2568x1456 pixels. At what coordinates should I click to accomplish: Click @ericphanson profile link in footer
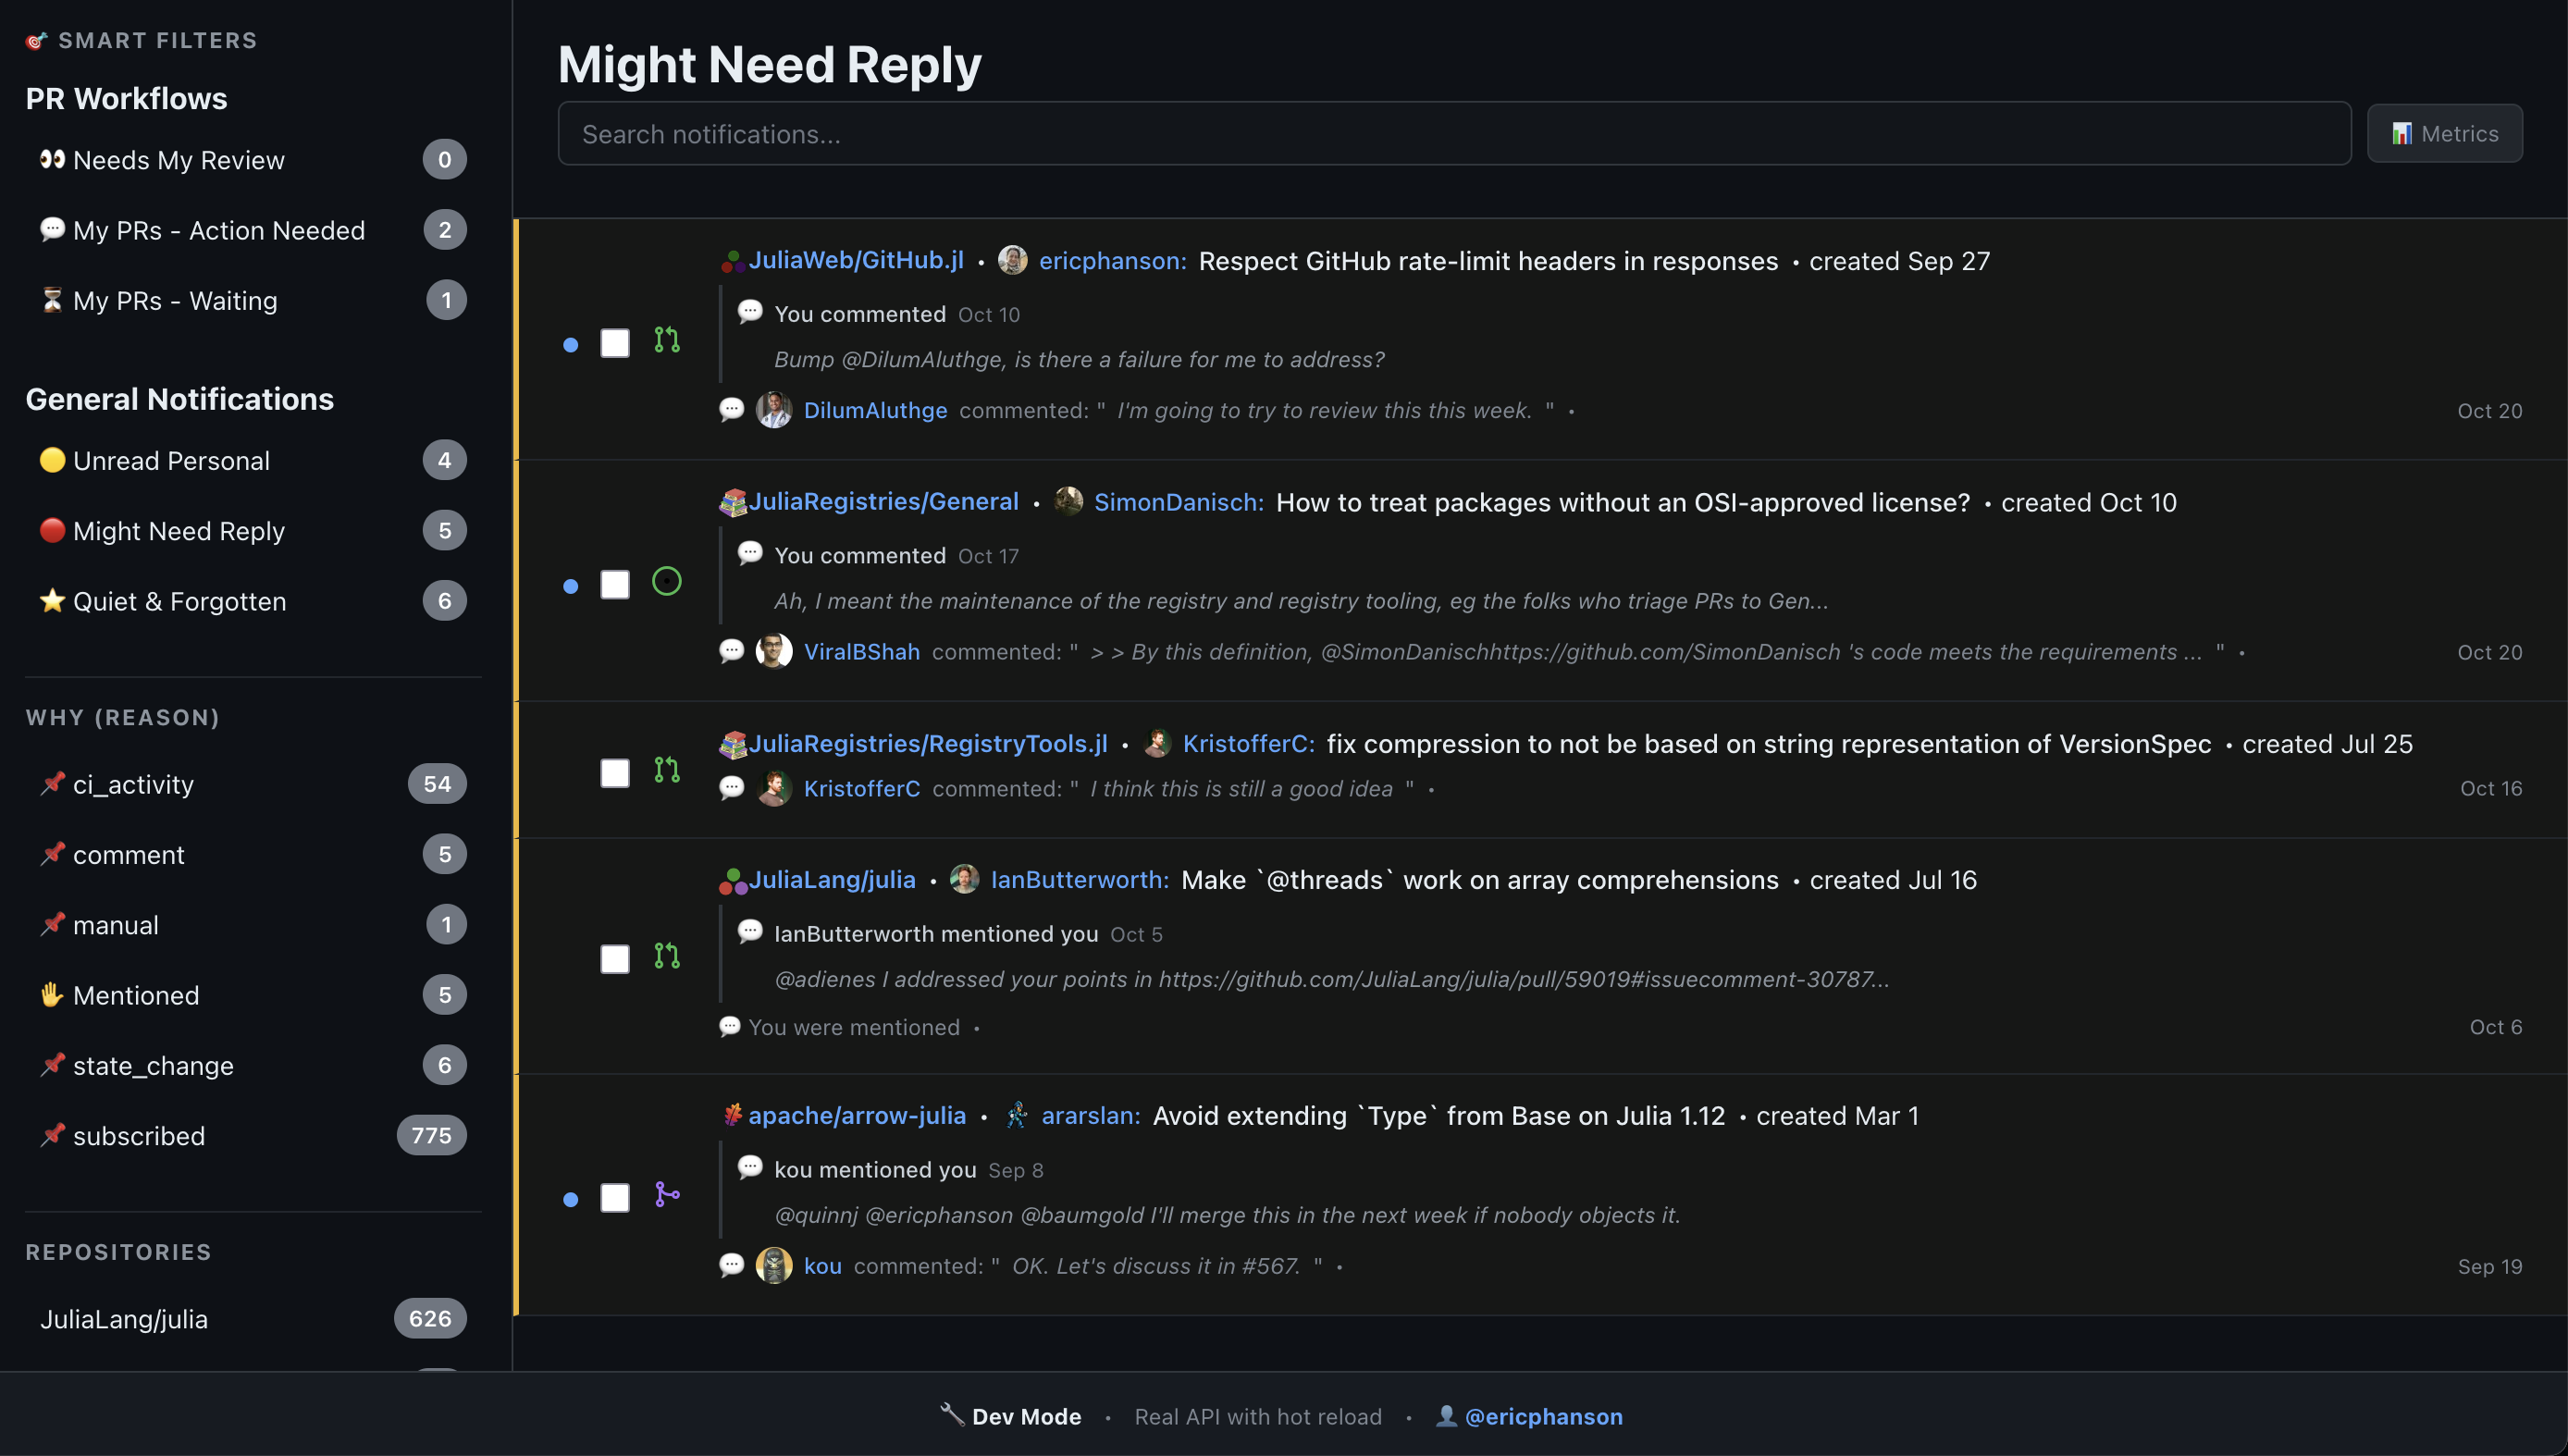click(x=1543, y=1416)
